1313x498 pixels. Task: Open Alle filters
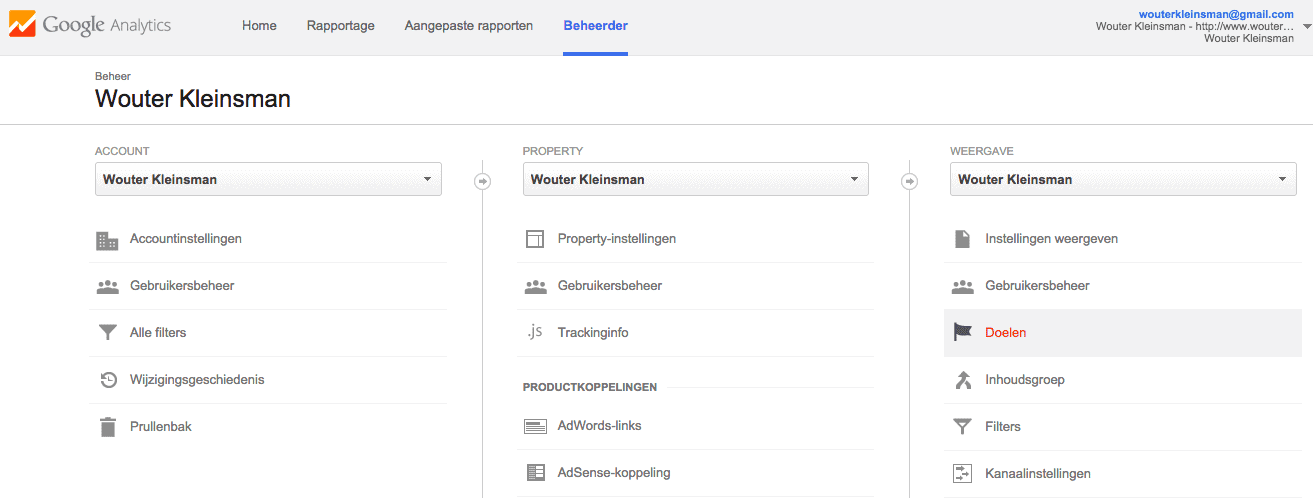click(x=158, y=333)
